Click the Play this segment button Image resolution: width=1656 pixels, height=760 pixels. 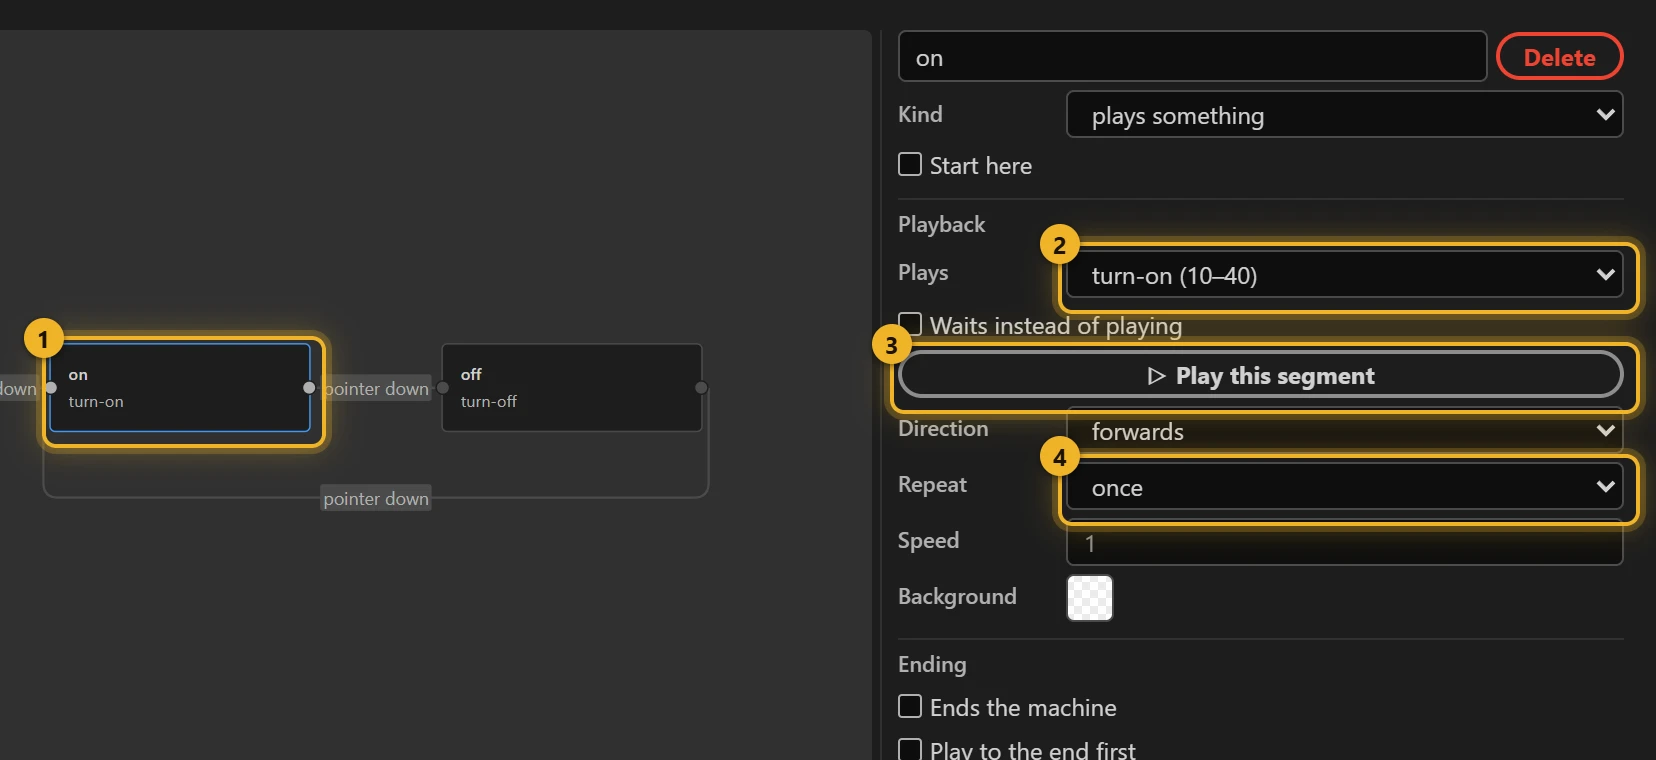1260,376
